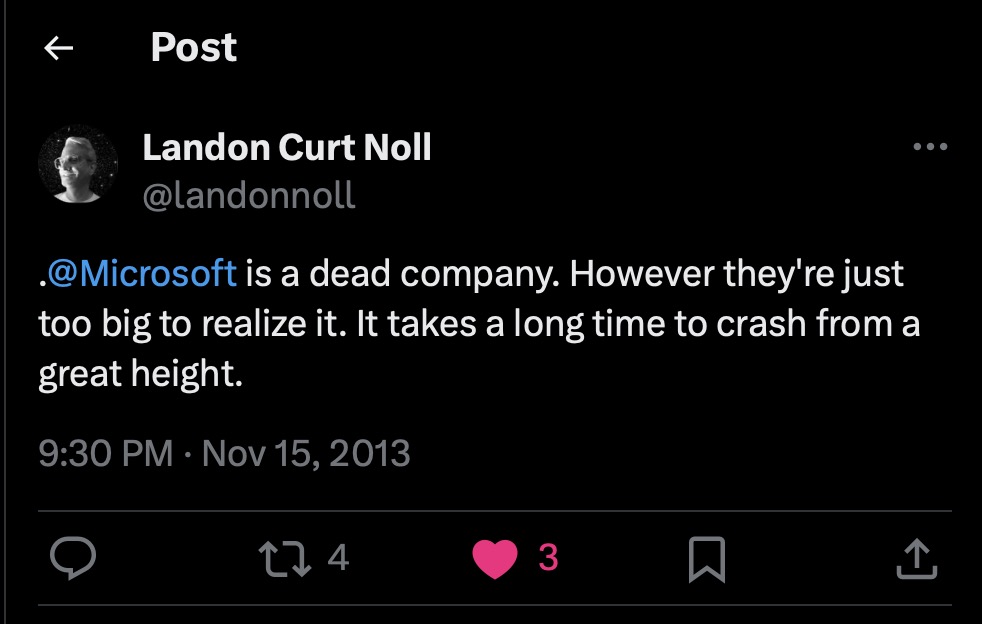View the like count of 3
Screen dimensions: 982x624
[548, 557]
